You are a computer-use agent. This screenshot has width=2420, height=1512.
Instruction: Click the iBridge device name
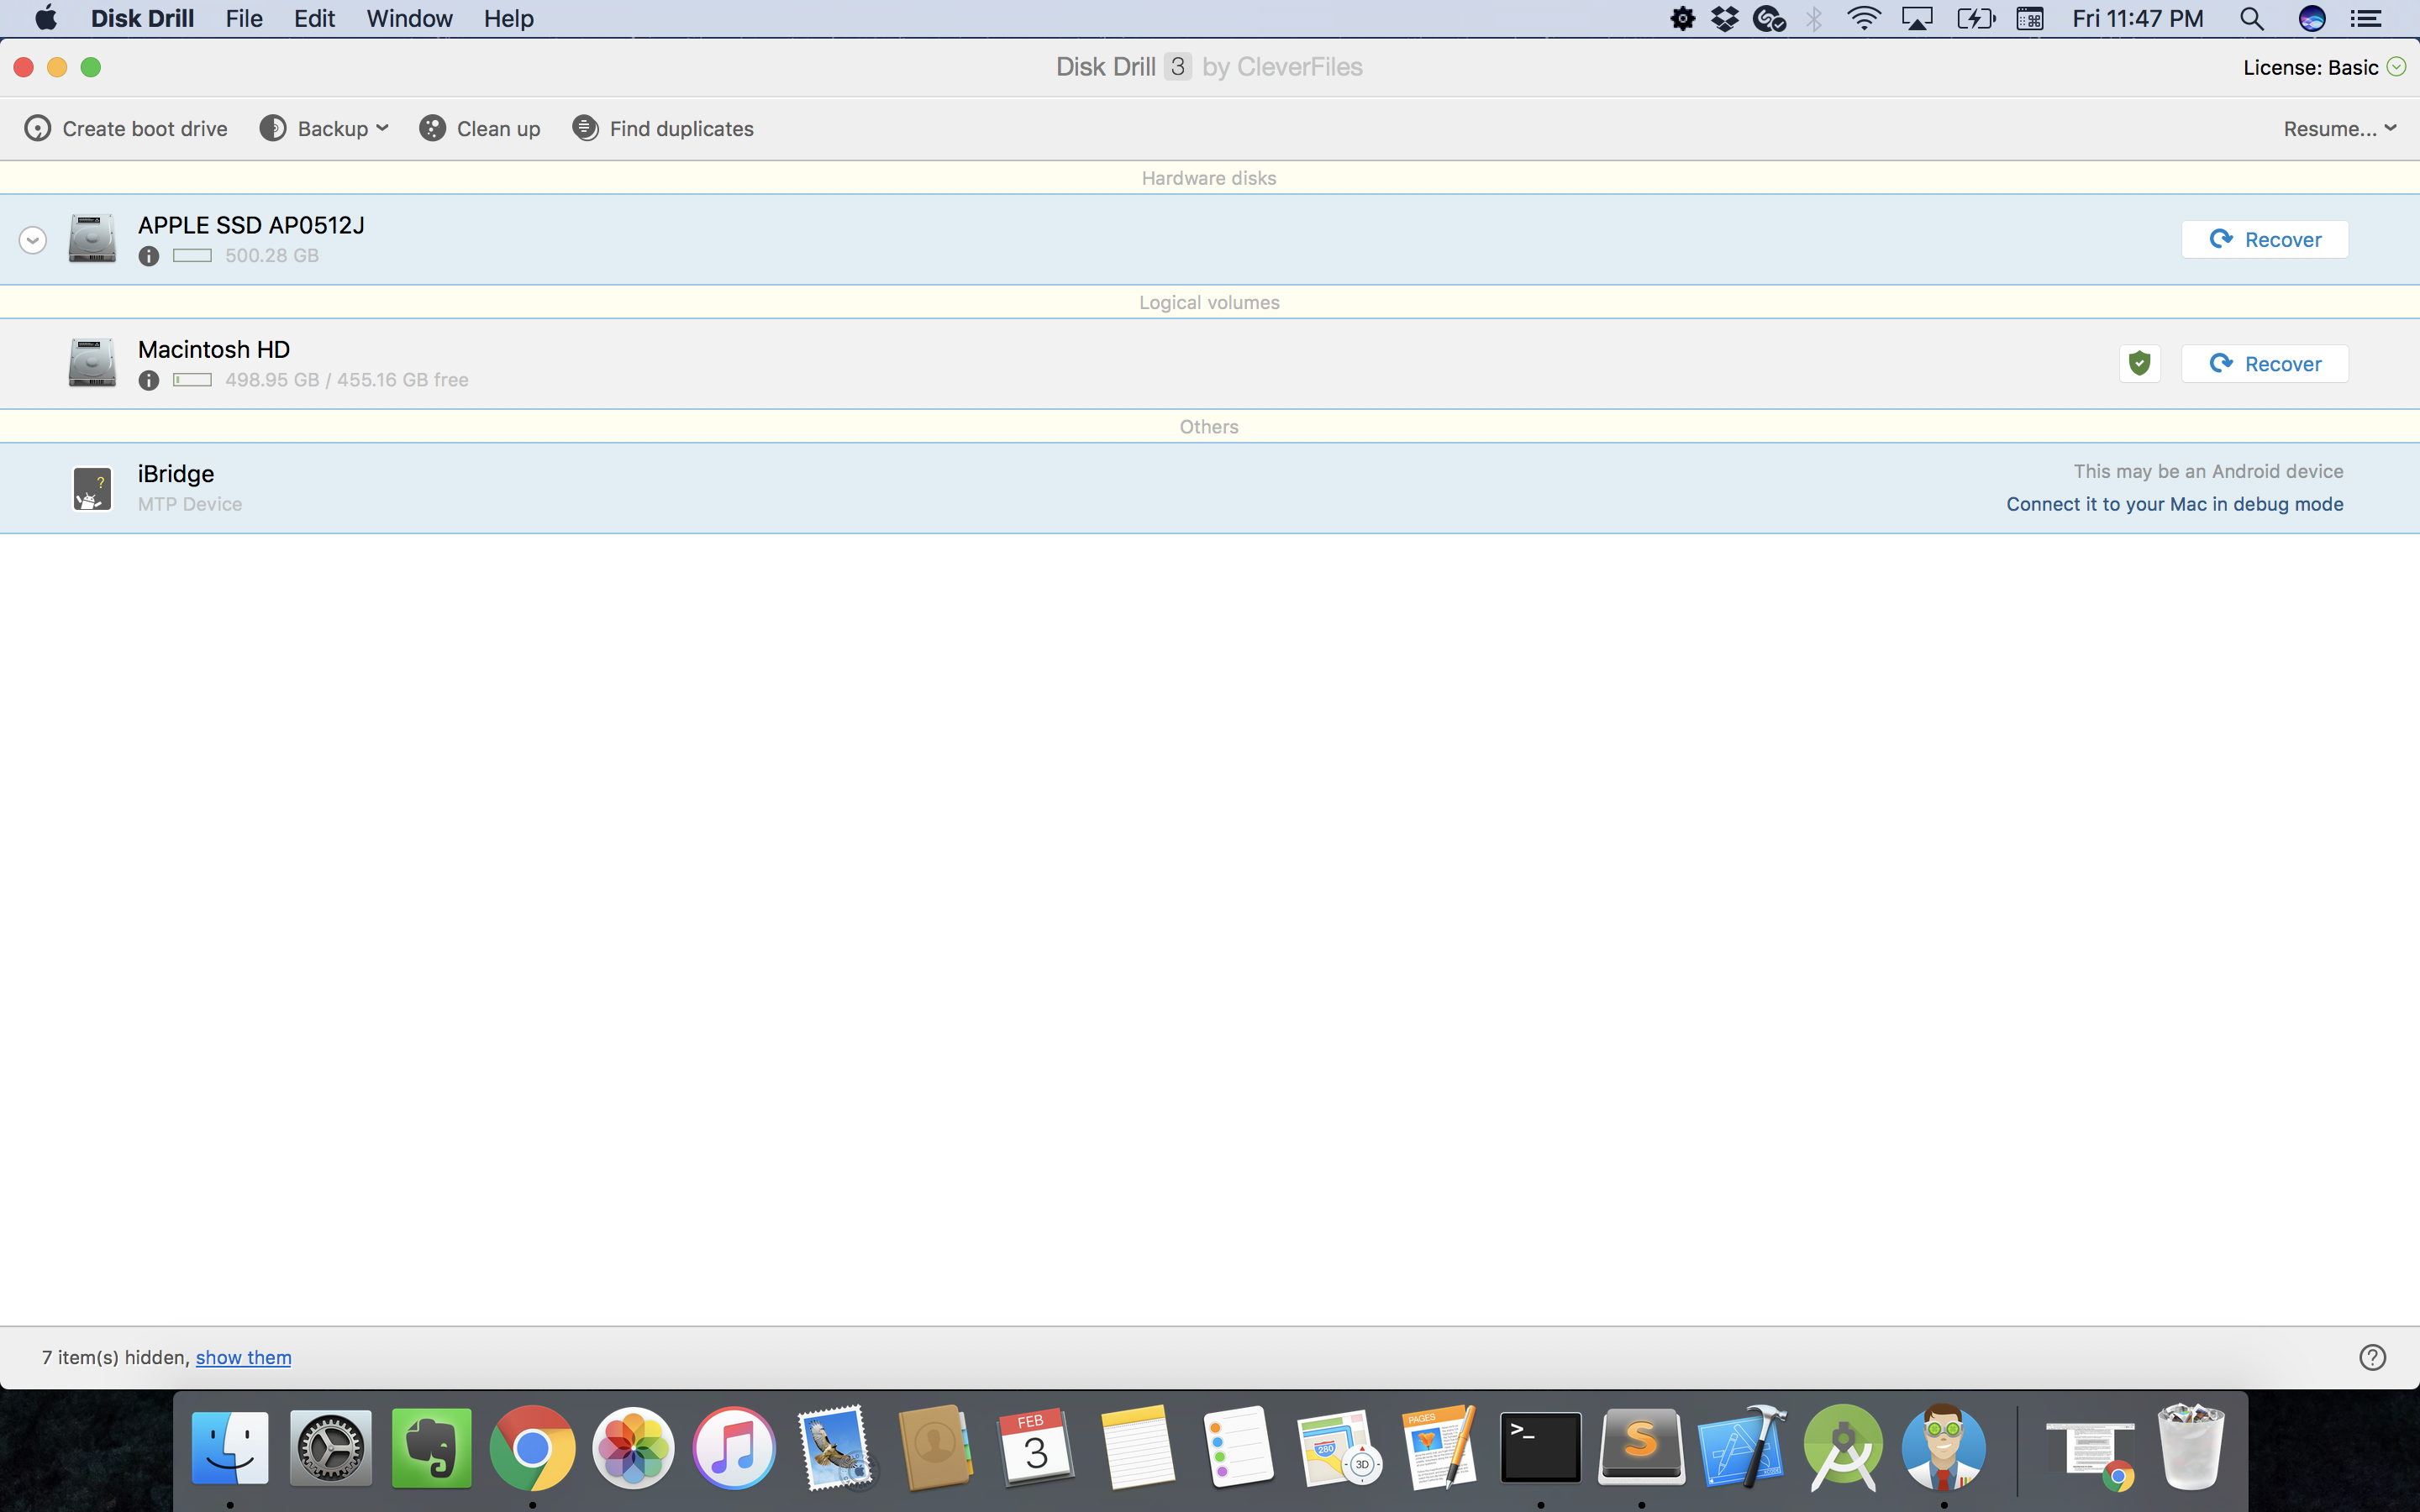[x=176, y=473]
